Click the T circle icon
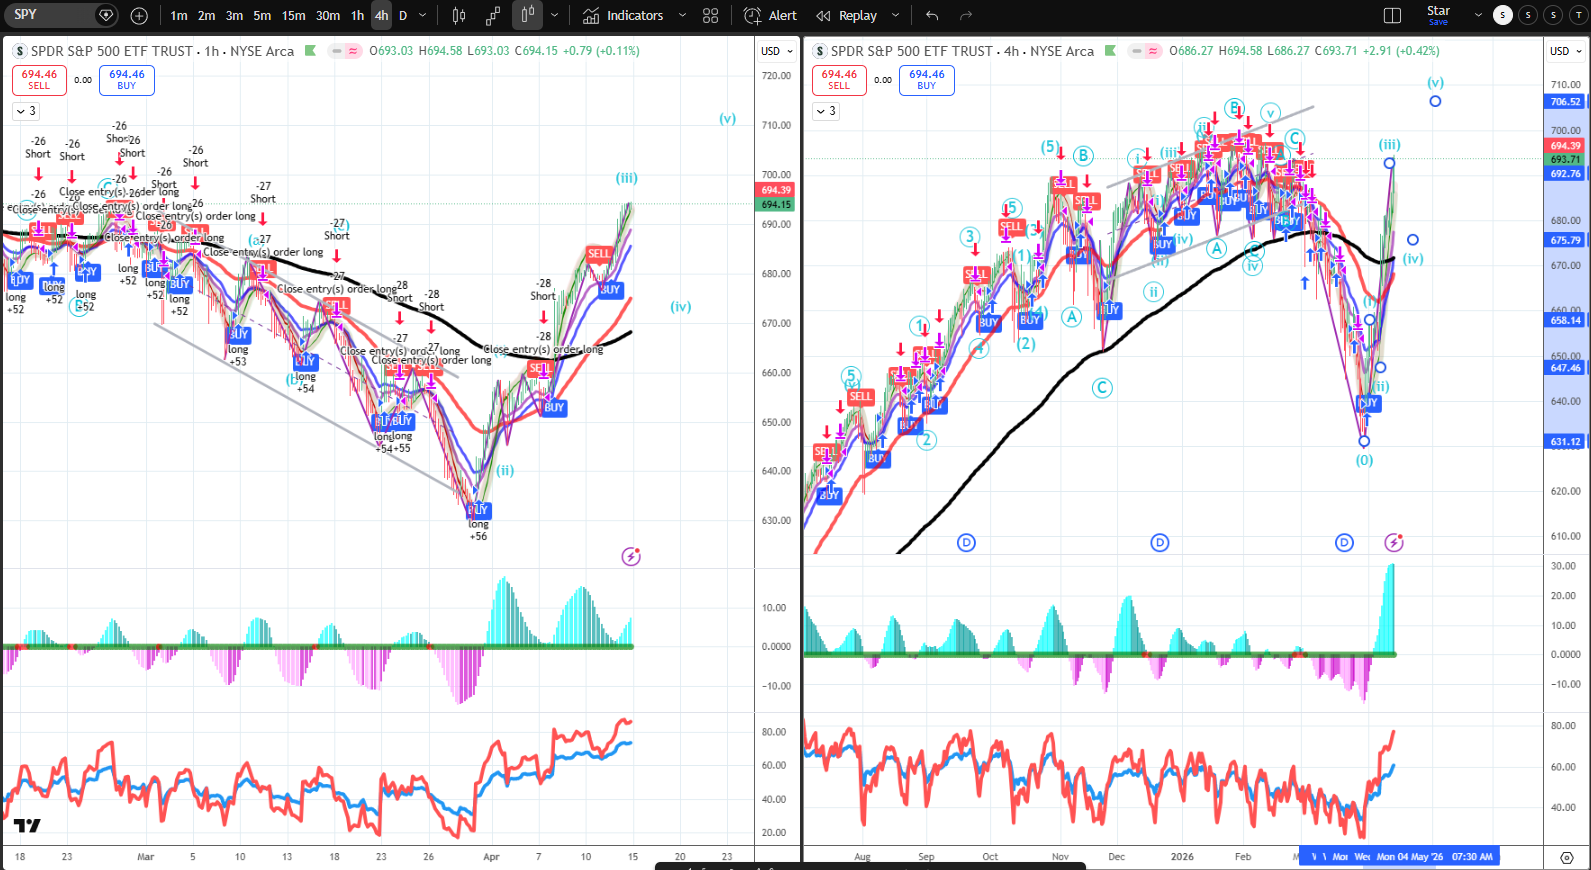The width and height of the screenshot is (1591, 870). (1579, 15)
